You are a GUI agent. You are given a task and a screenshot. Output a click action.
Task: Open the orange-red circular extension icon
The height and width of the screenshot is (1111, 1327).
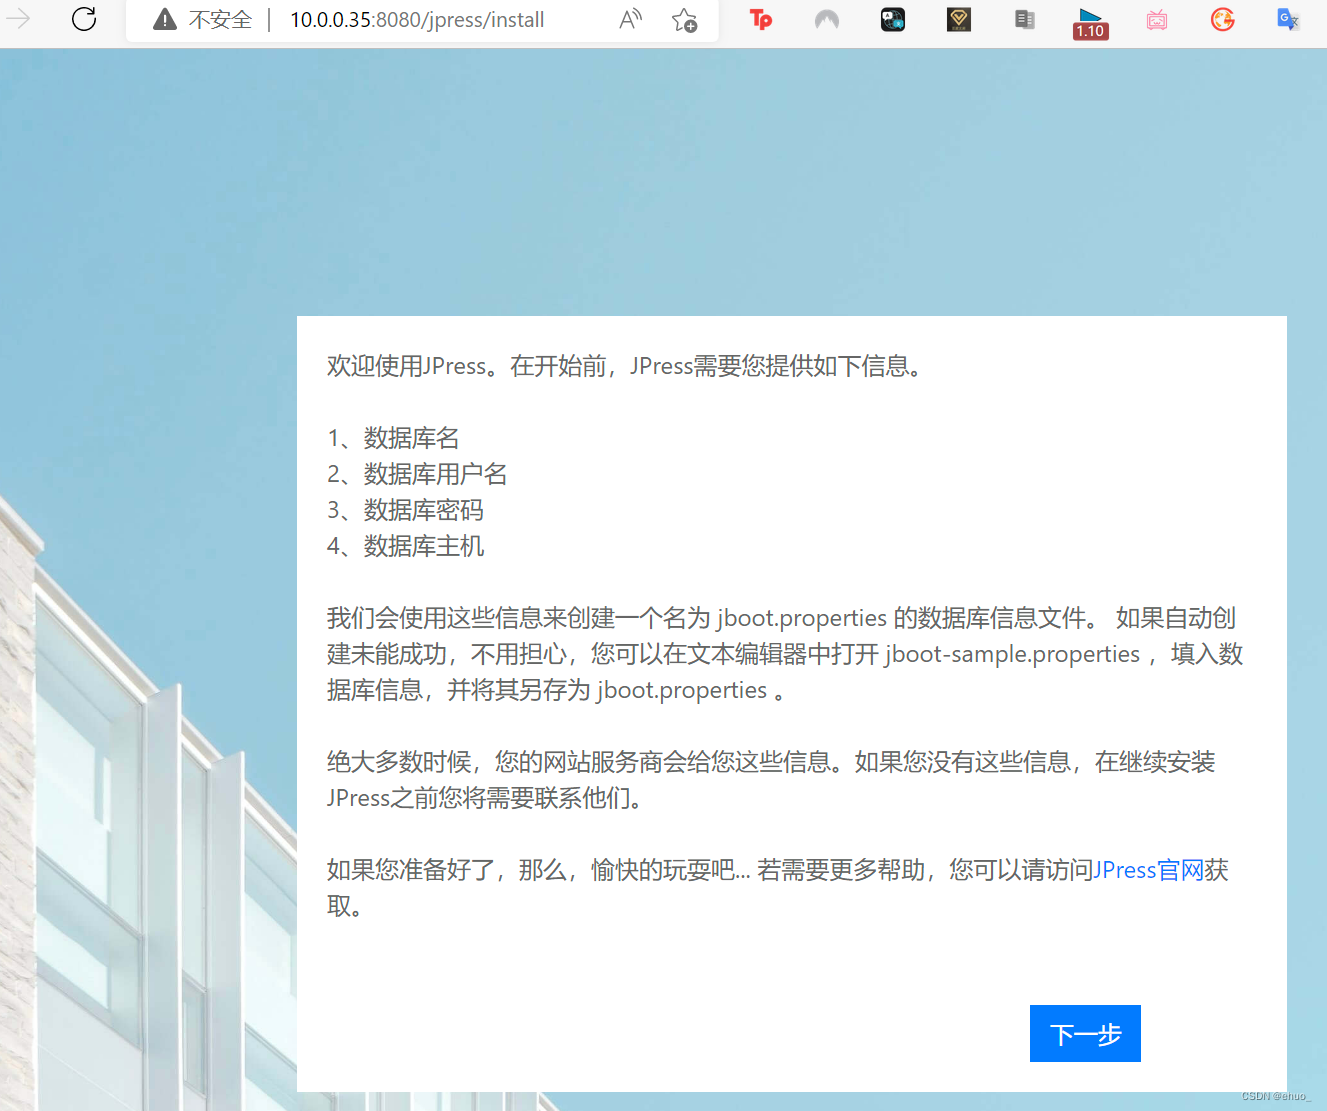1223,19
